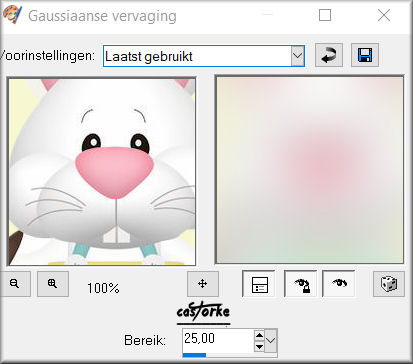Zoom in the preview with plus magnifier
413x364 pixels.
(53, 284)
